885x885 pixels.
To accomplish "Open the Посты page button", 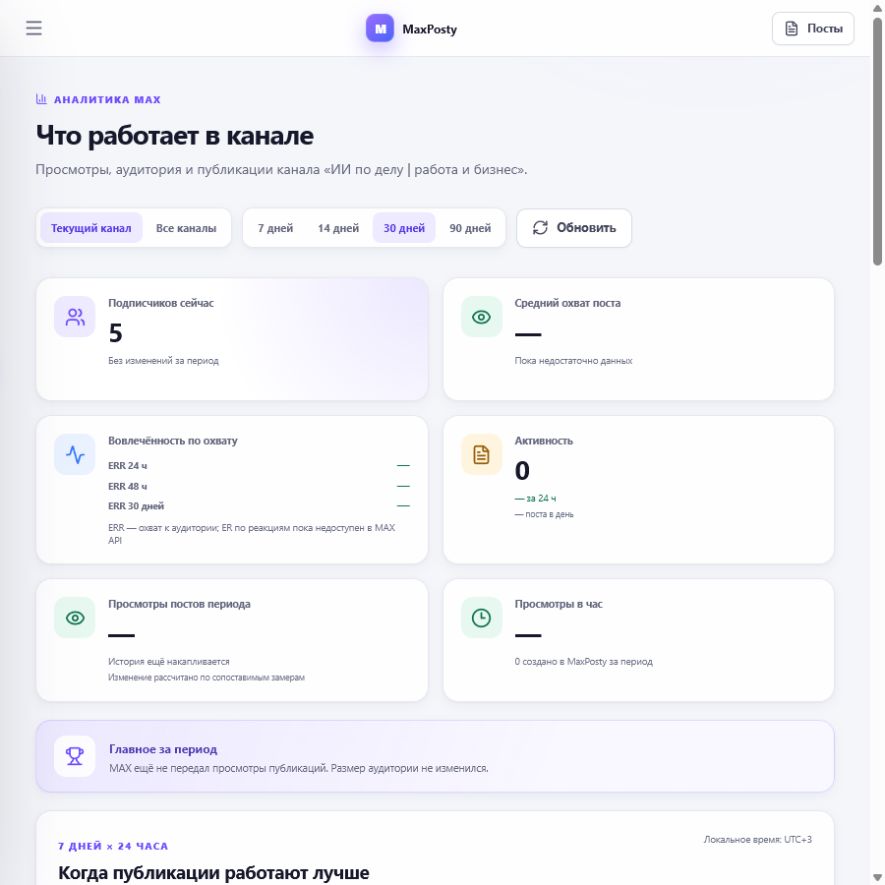I will pyautogui.click(x=813, y=28).
